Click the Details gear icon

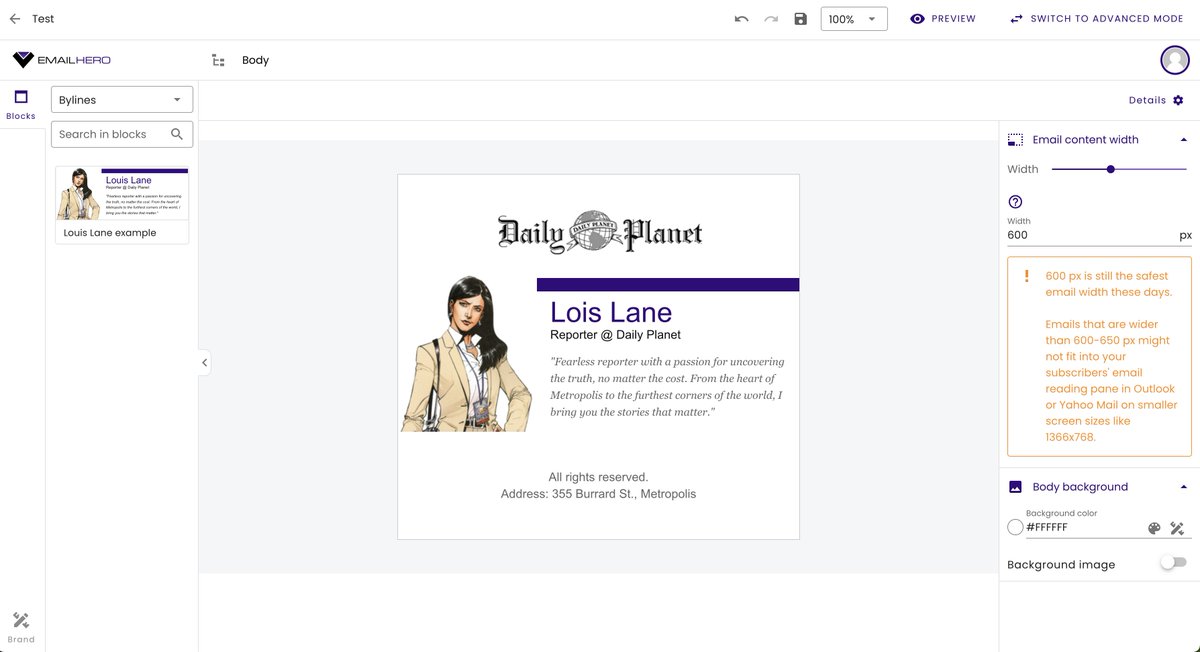tap(1178, 100)
